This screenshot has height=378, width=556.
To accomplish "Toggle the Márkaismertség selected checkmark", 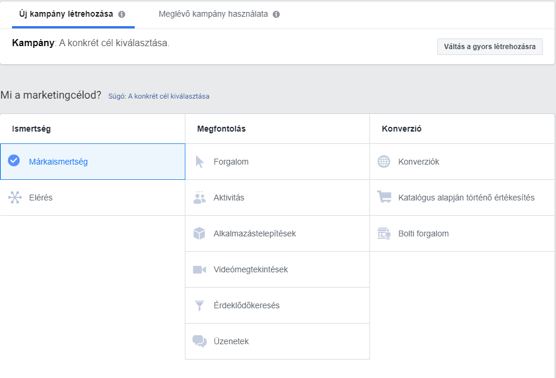I will [x=14, y=161].
